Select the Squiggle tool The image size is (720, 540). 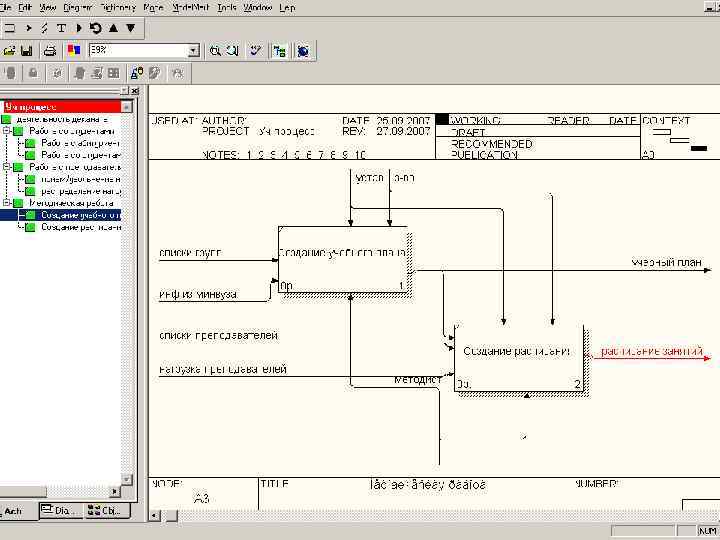(x=45, y=28)
